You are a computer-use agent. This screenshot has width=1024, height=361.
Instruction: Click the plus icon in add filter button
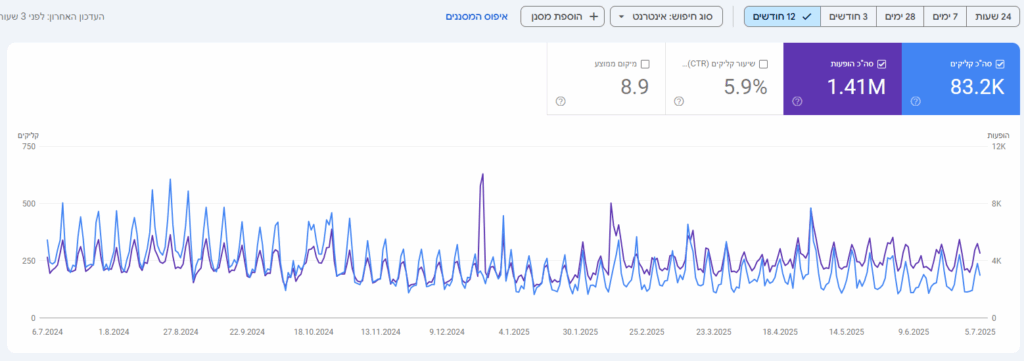coord(593,16)
